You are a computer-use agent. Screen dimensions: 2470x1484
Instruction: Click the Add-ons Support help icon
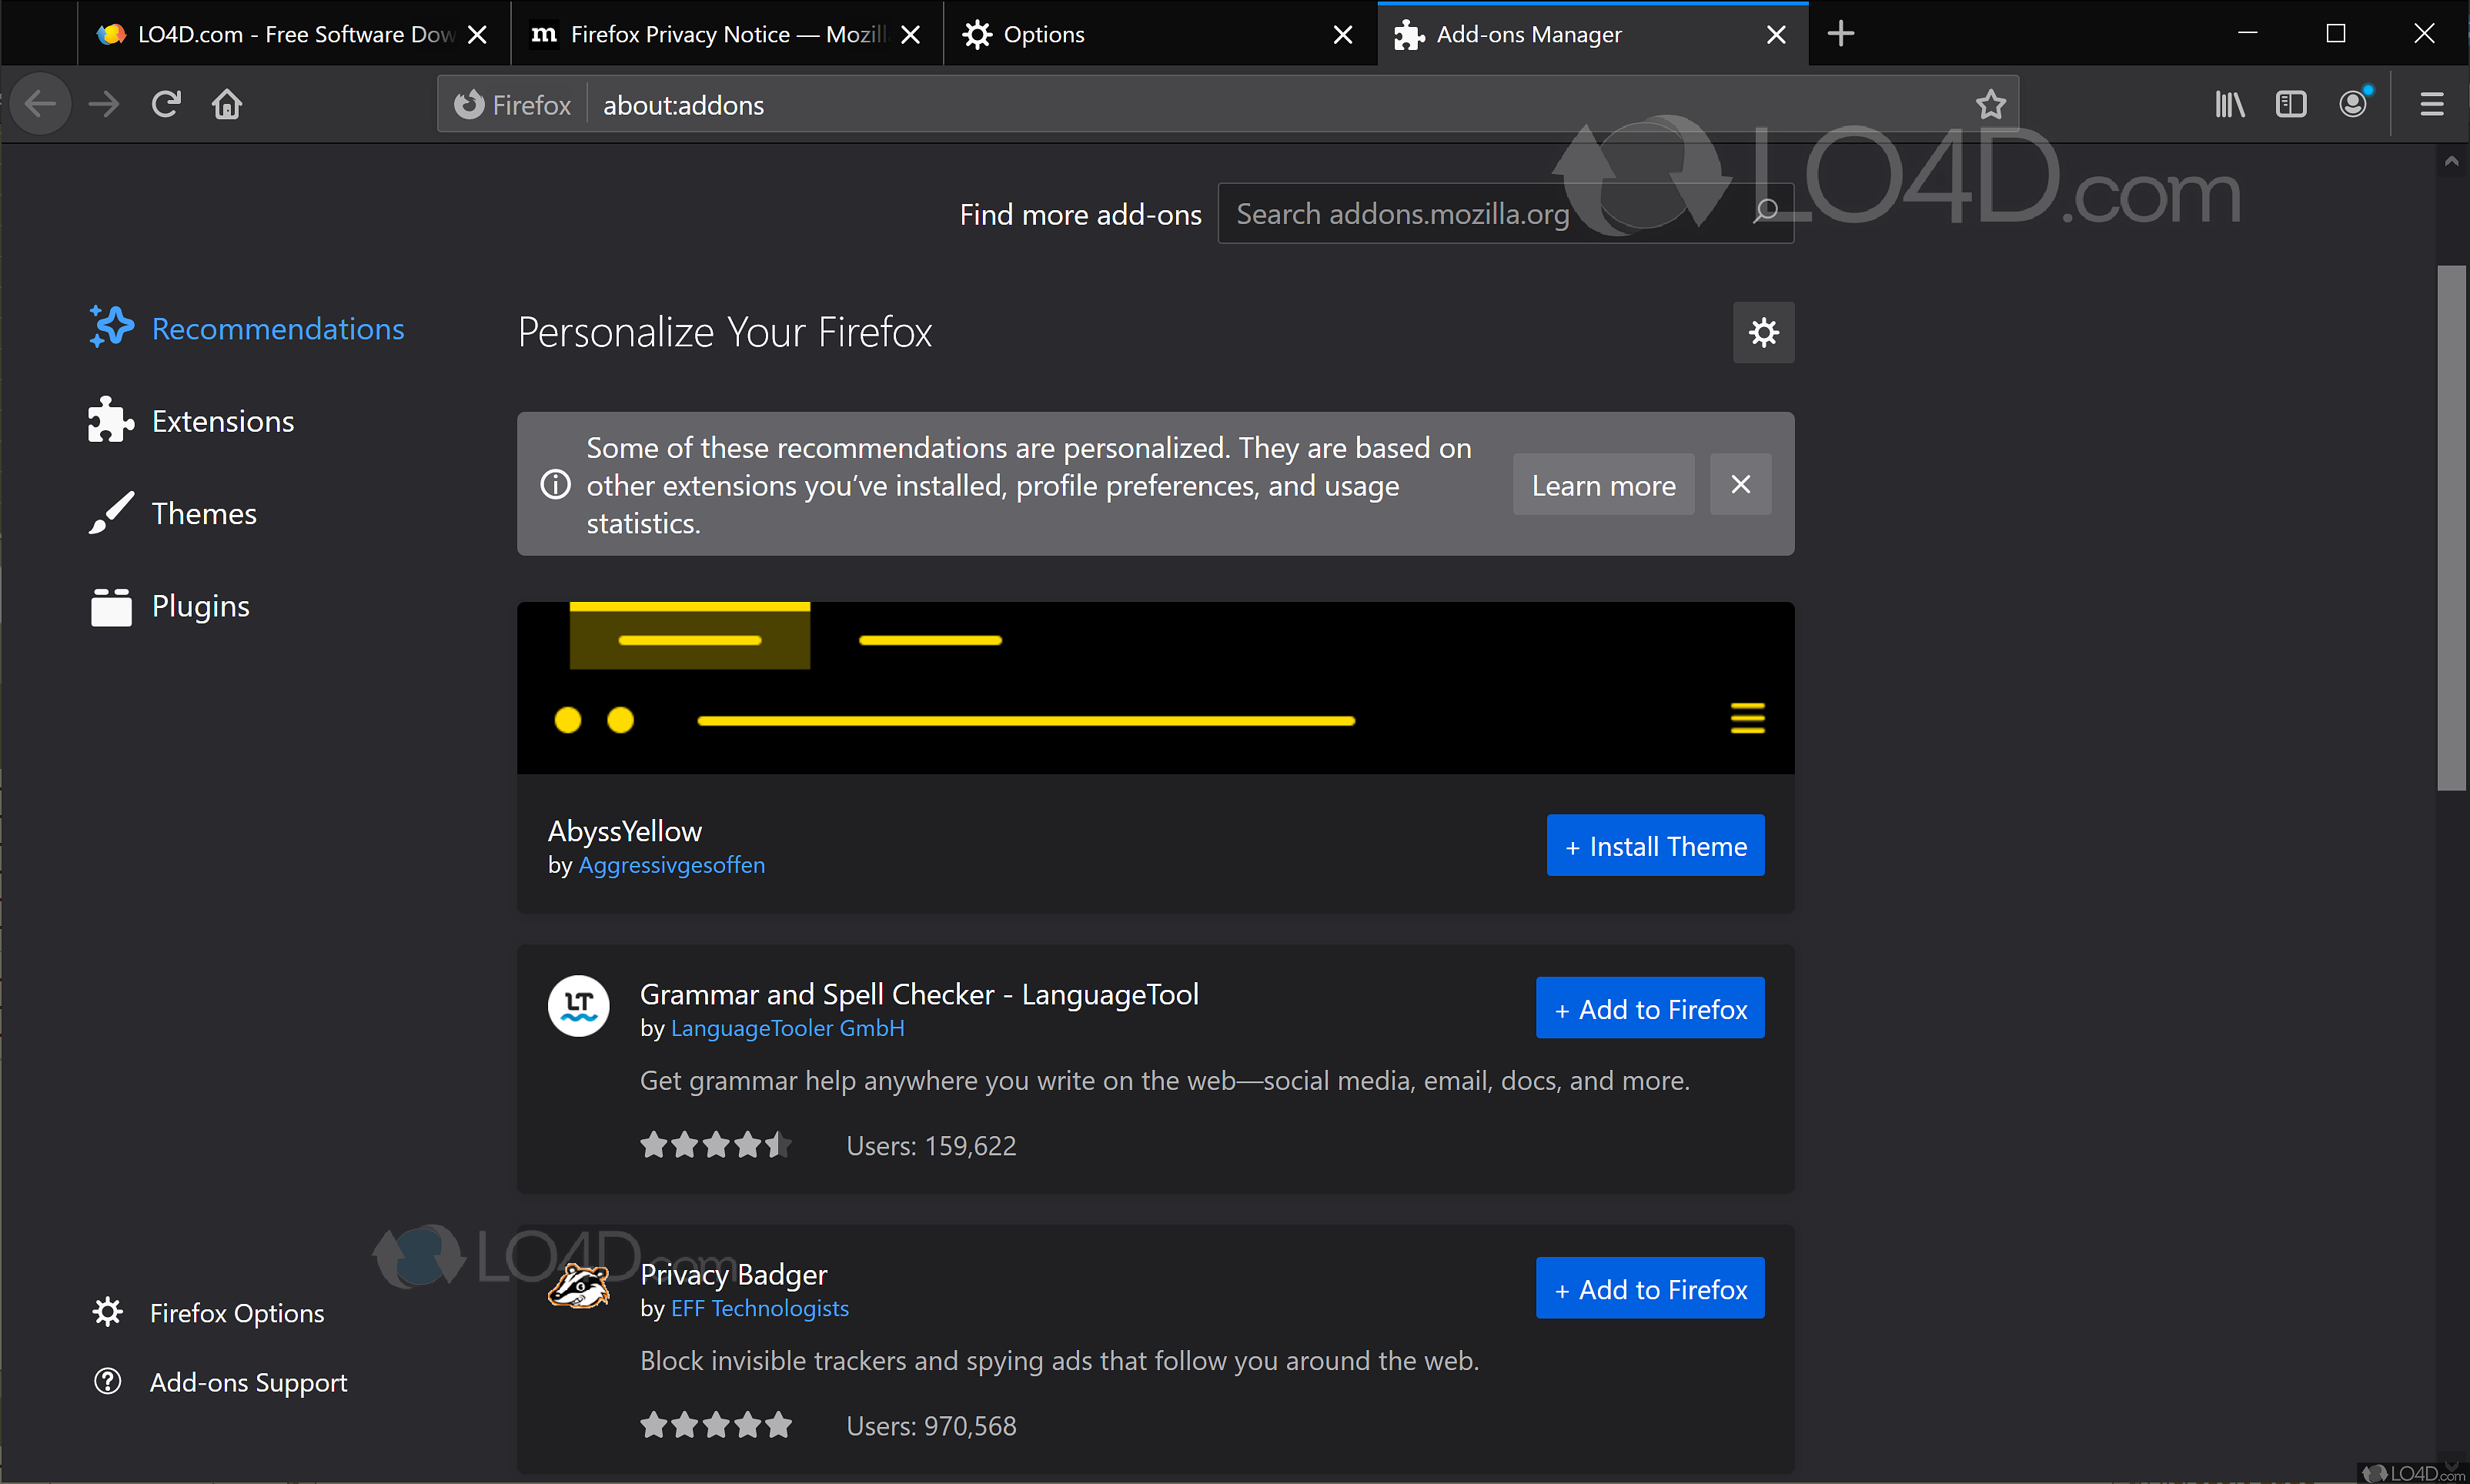coord(108,1381)
